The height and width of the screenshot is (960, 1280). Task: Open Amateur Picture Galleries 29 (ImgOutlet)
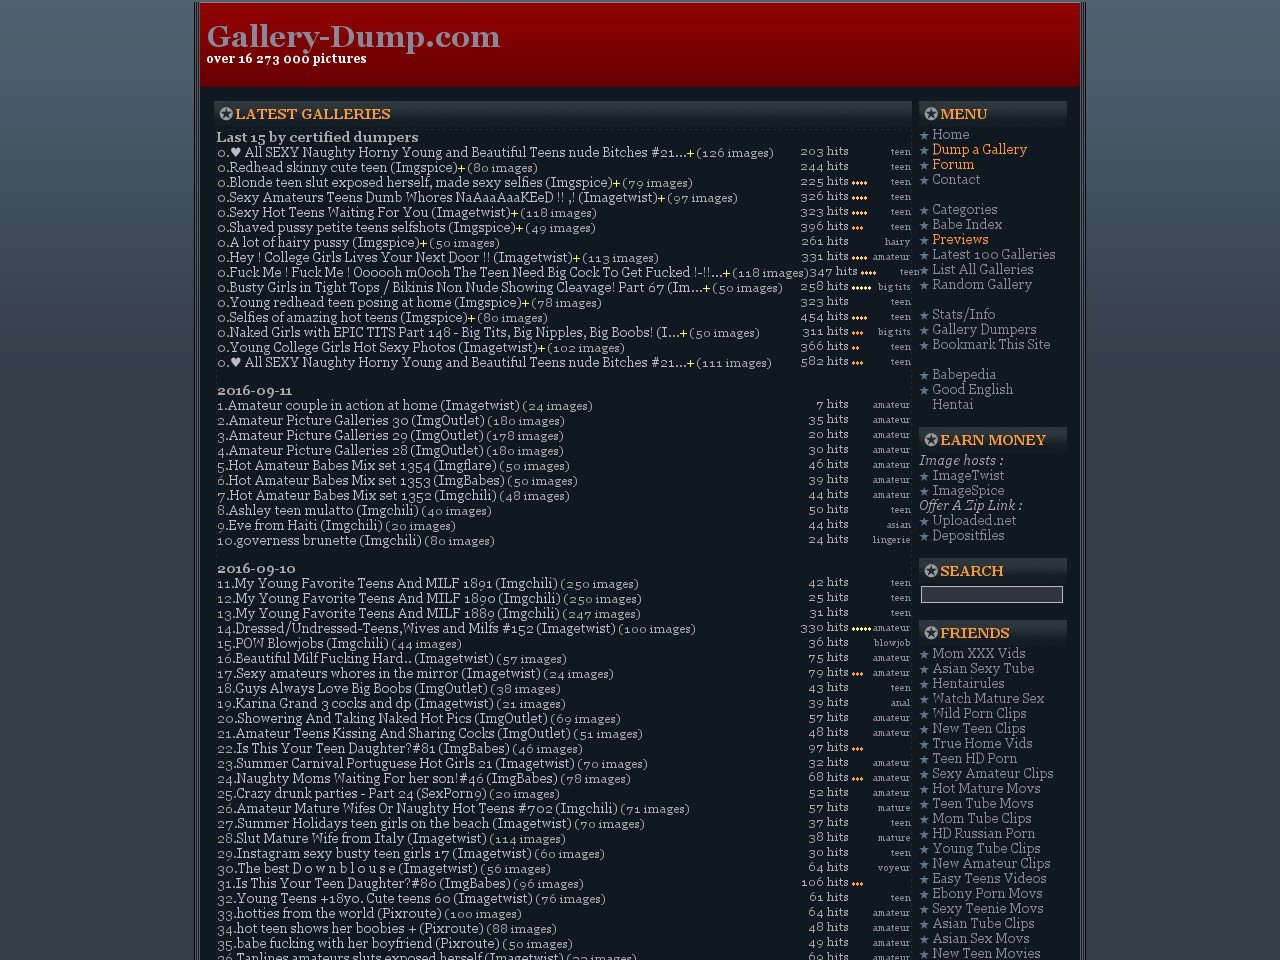click(x=355, y=436)
